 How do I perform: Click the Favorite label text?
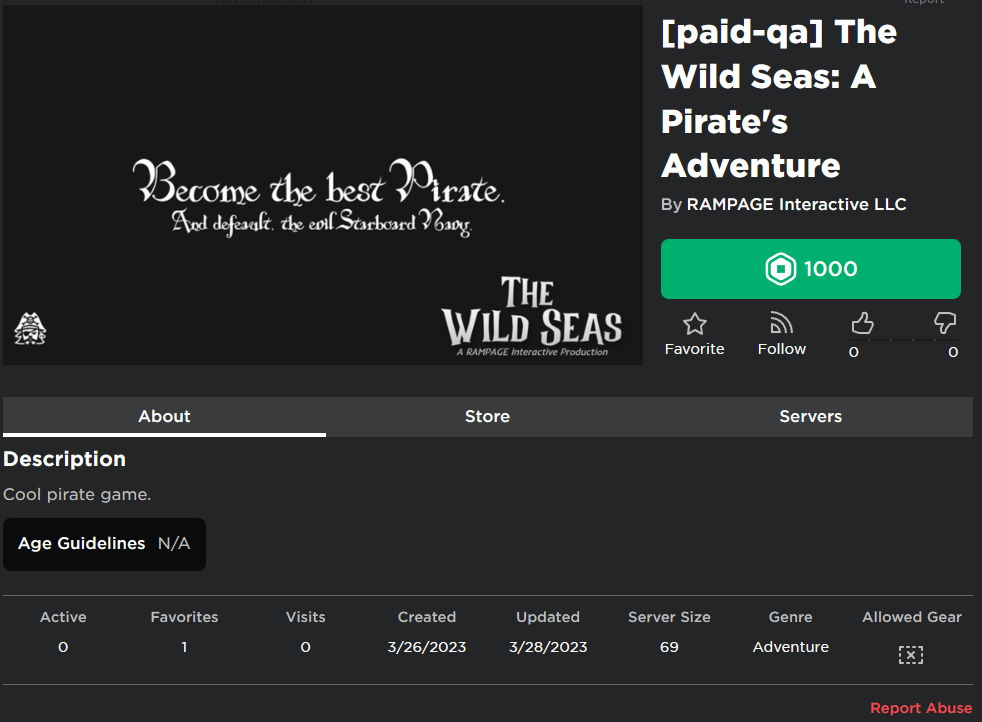click(x=695, y=349)
